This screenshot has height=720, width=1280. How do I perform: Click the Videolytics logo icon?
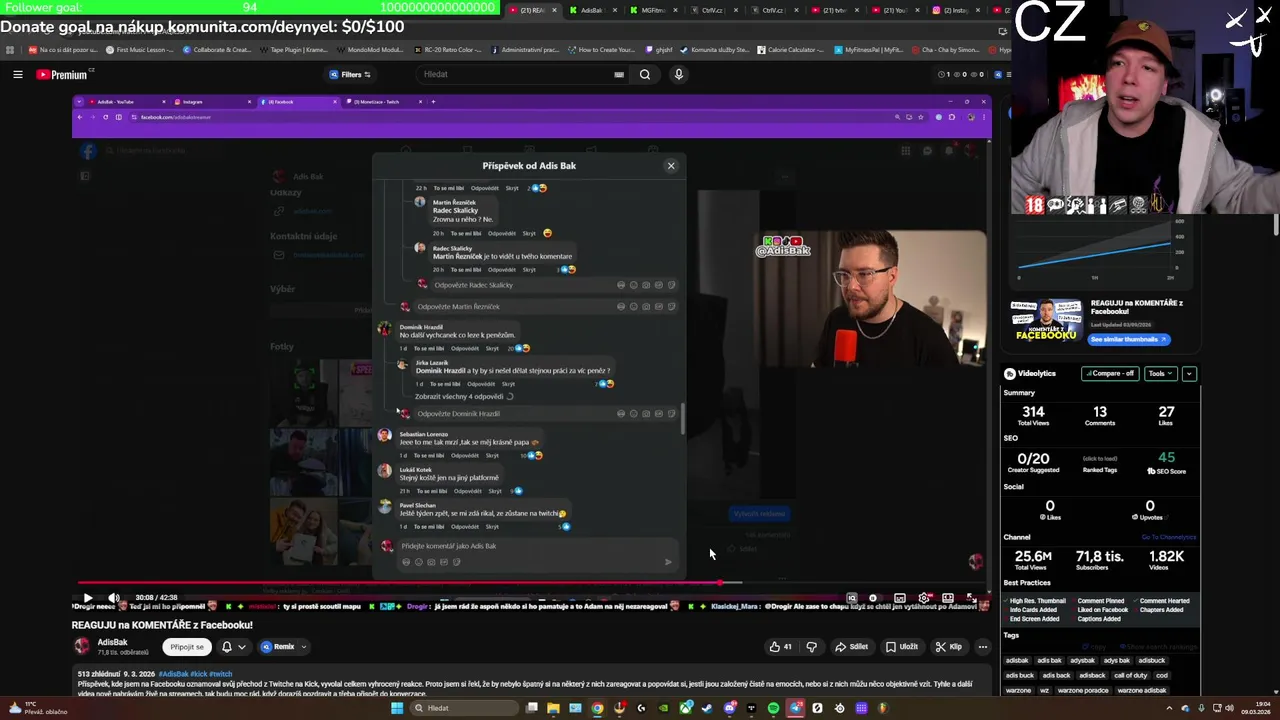(1009, 373)
